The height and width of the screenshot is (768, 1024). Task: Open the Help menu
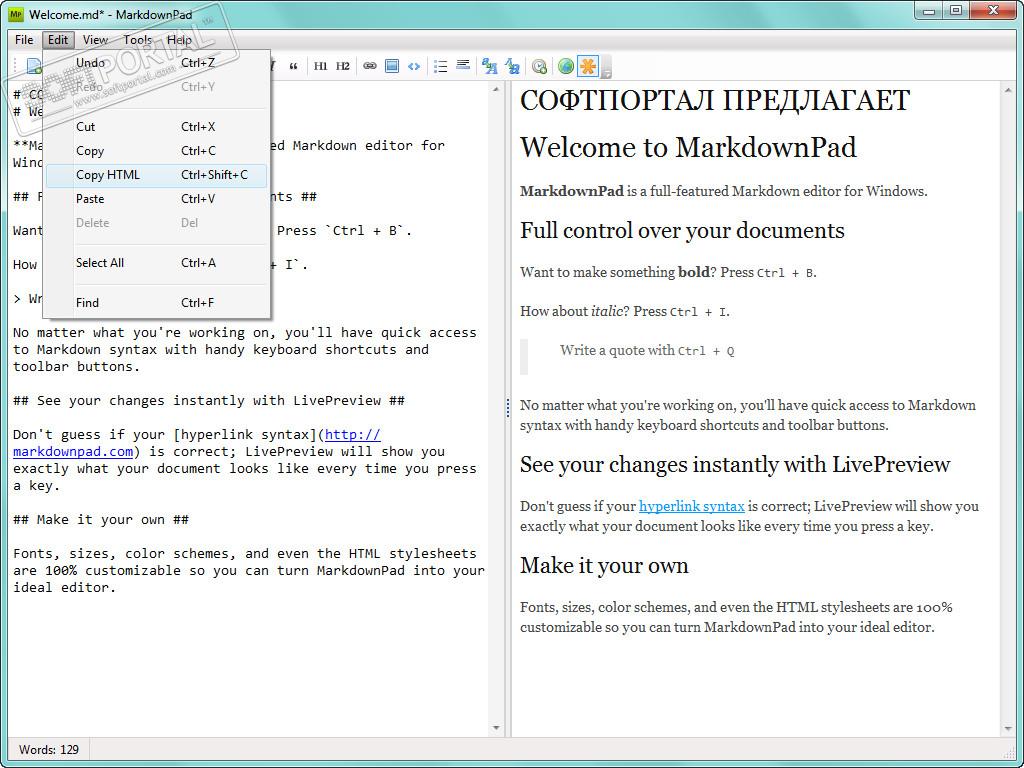click(179, 40)
